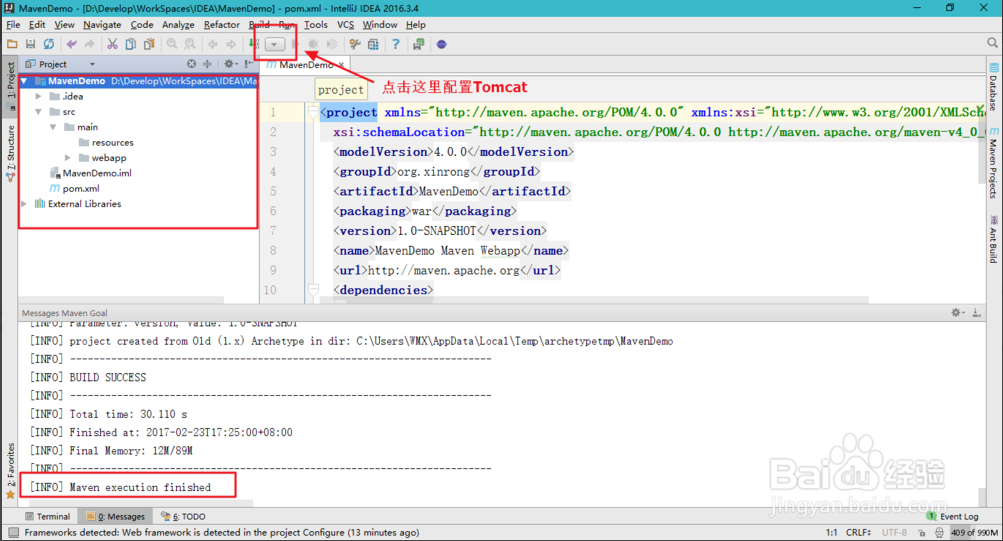Open Structure side tool window

pyautogui.click(x=10, y=153)
